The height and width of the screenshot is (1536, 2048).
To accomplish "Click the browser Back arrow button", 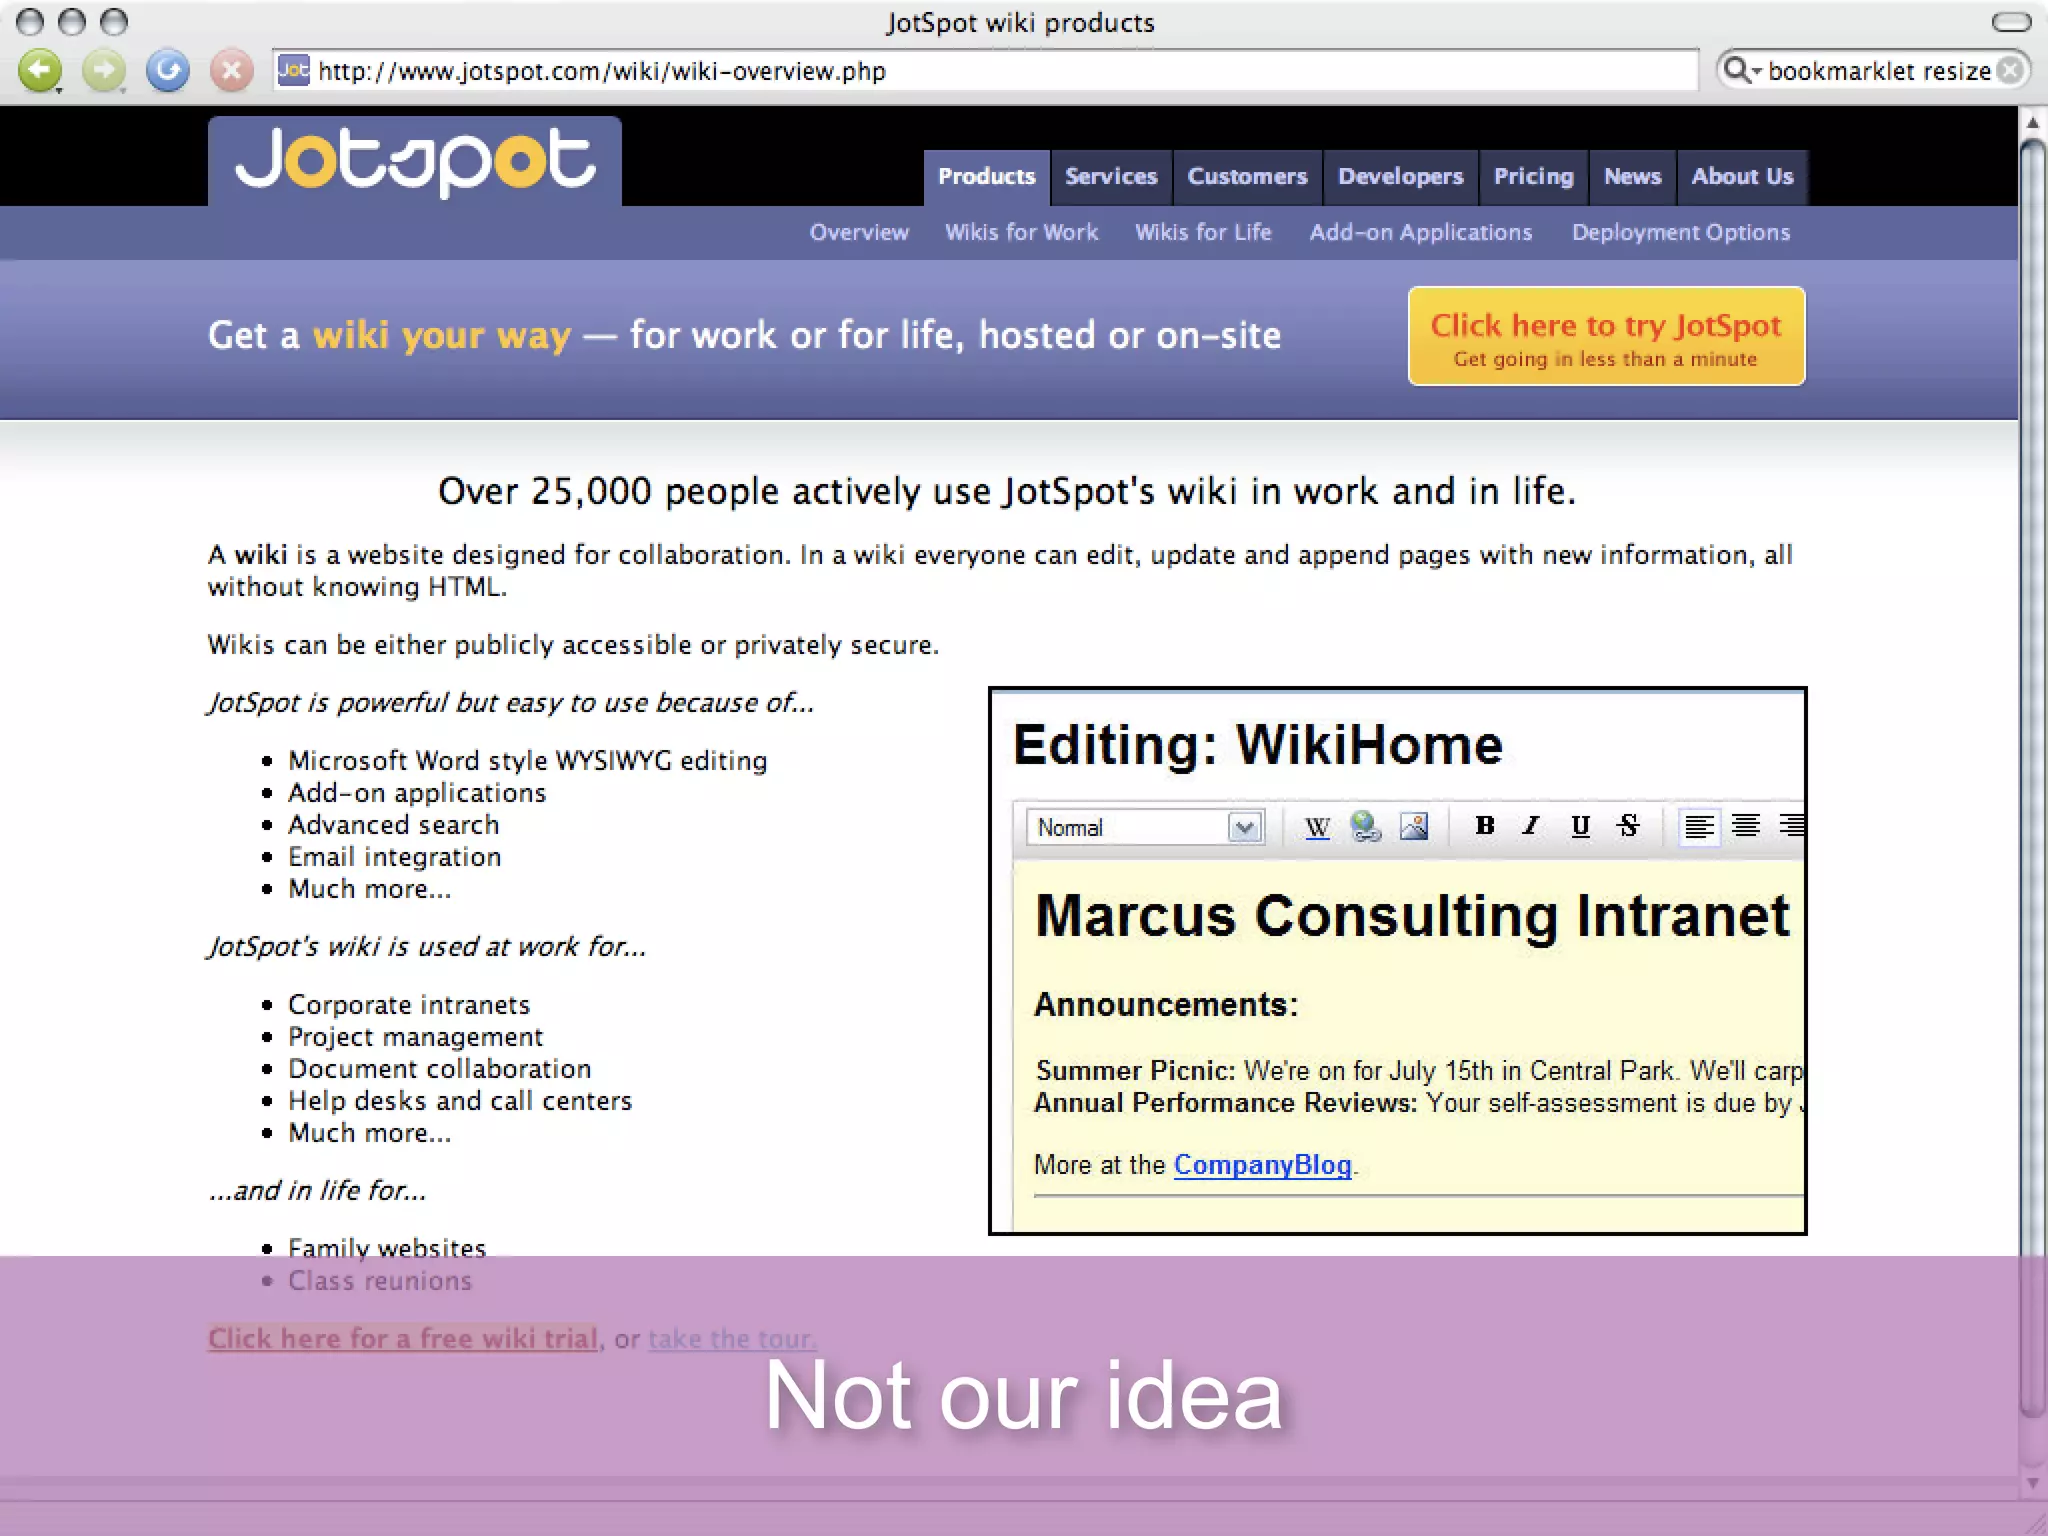I will tap(40, 71).
